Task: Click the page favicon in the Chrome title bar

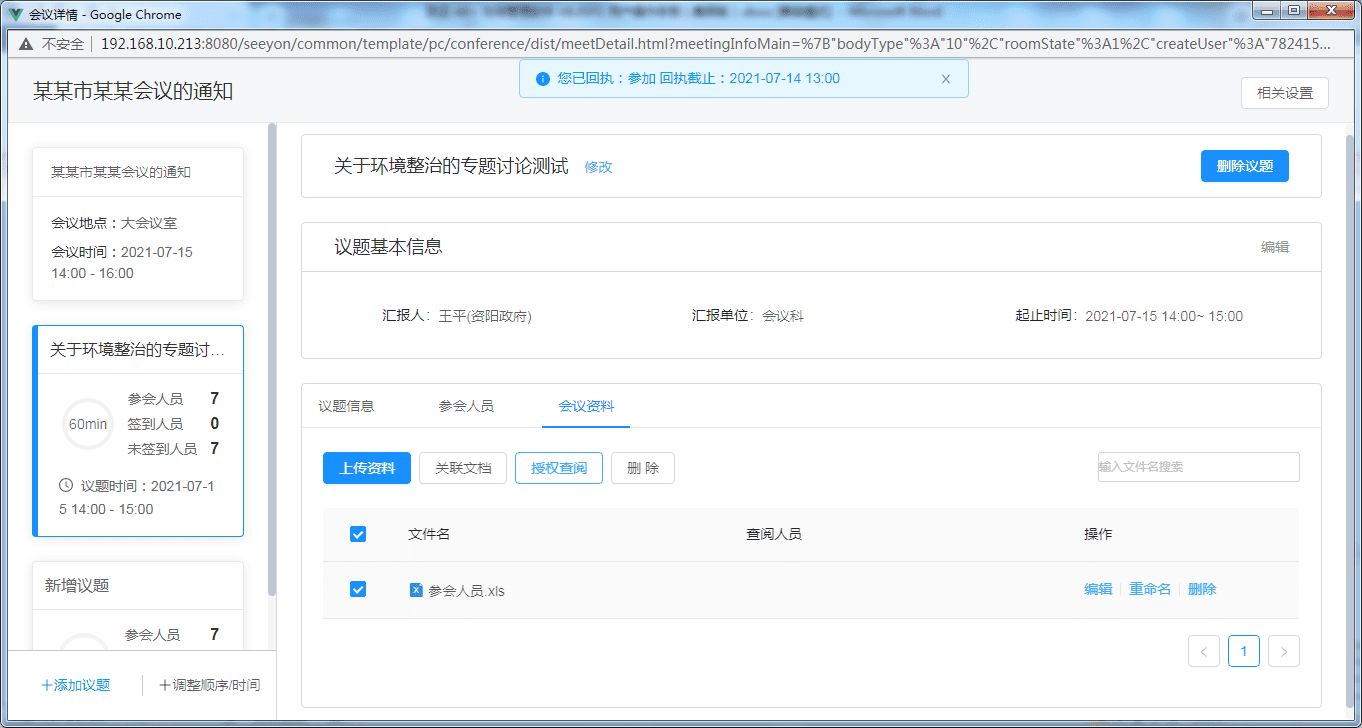Action: coord(16,15)
